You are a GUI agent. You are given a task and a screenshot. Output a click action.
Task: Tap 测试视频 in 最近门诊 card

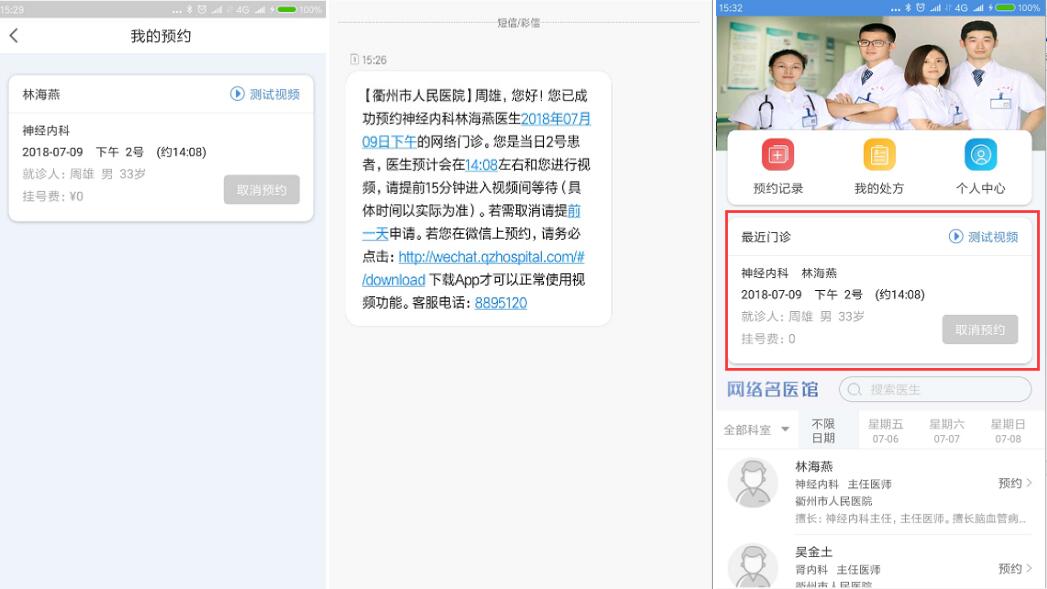click(x=984, y=236)
